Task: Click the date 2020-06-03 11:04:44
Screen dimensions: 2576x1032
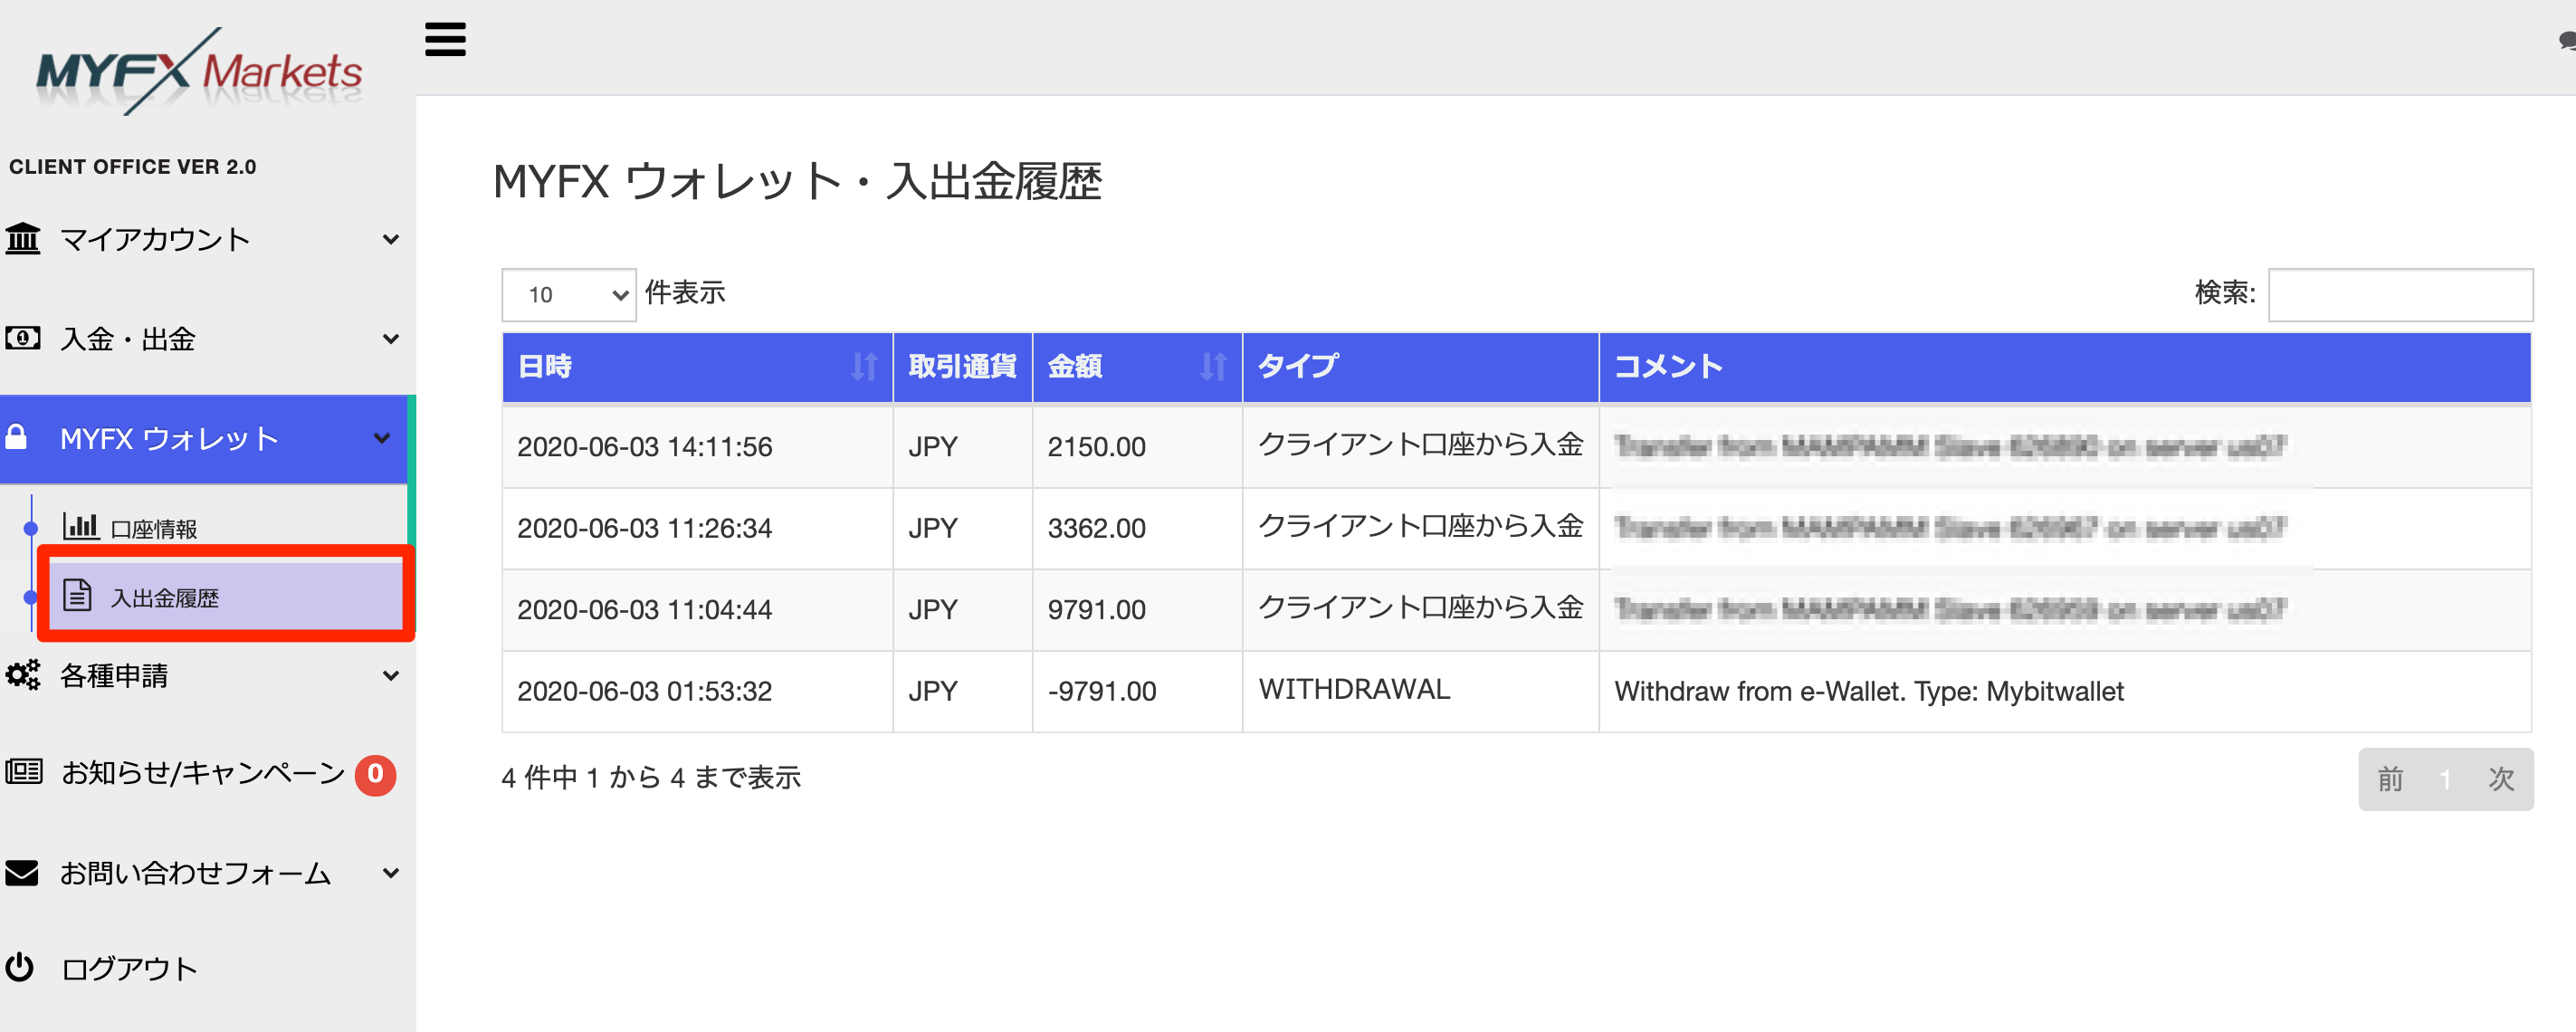Action: click(x=644, y=610)
